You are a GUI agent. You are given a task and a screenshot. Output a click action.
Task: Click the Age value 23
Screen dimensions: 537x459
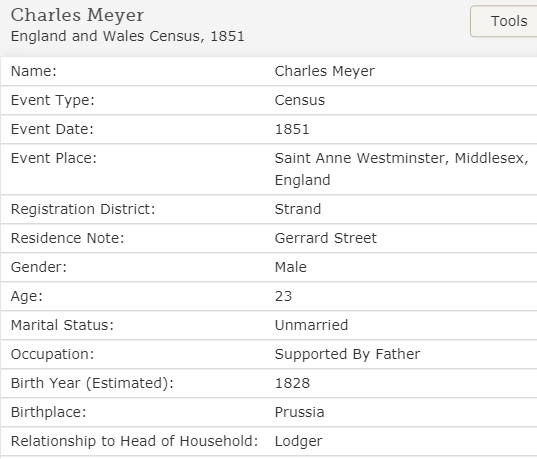(283, 296)
